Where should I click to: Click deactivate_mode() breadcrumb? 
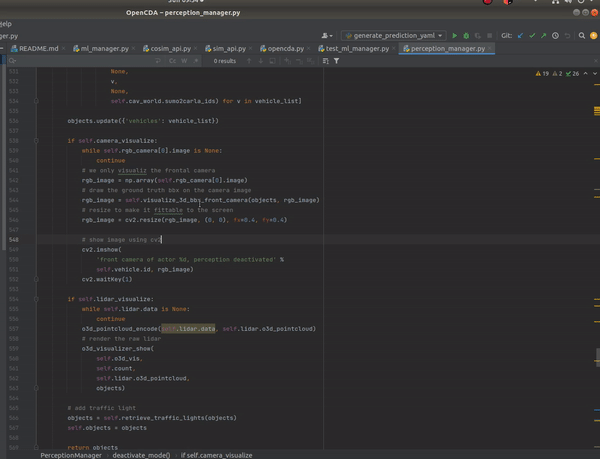tap(140, 454)
